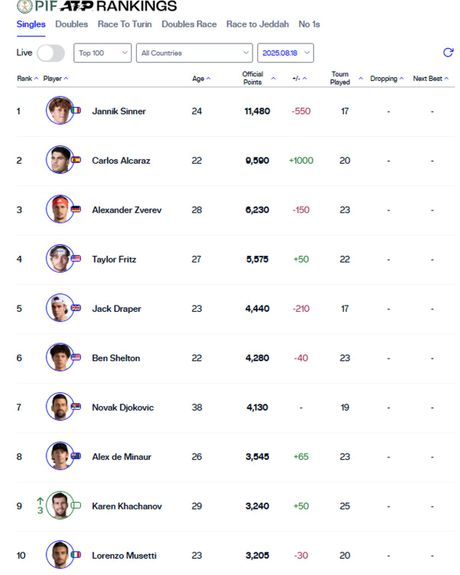Open the Race To Turin tab

[125, 24]
